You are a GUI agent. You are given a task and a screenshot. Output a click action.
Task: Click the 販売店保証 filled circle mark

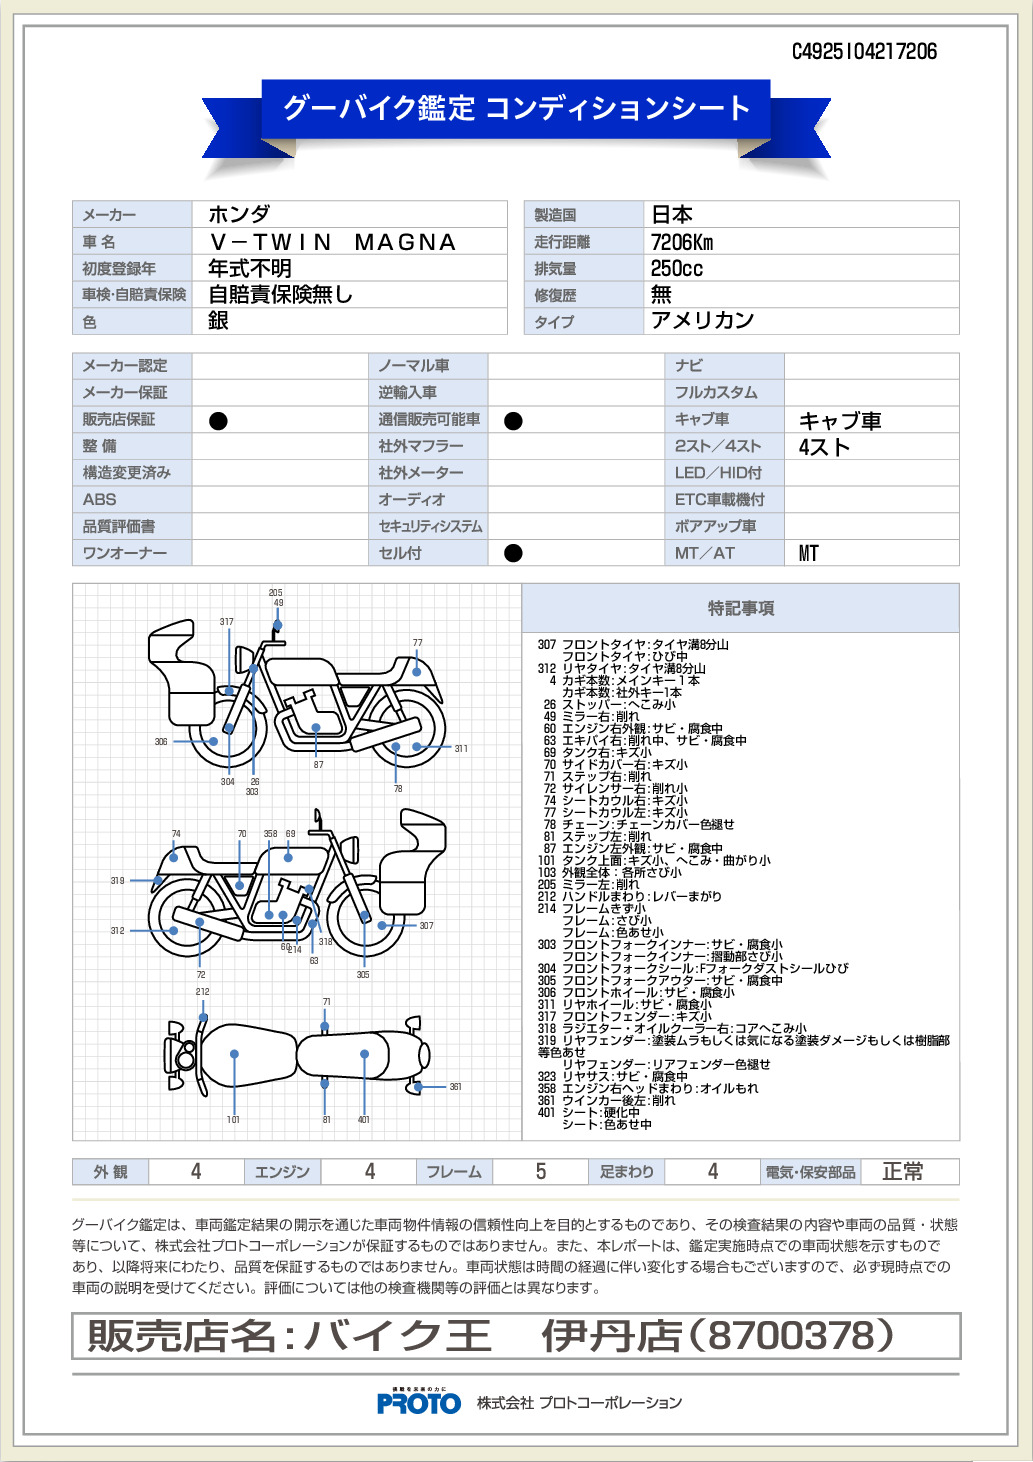coord(218,421)
